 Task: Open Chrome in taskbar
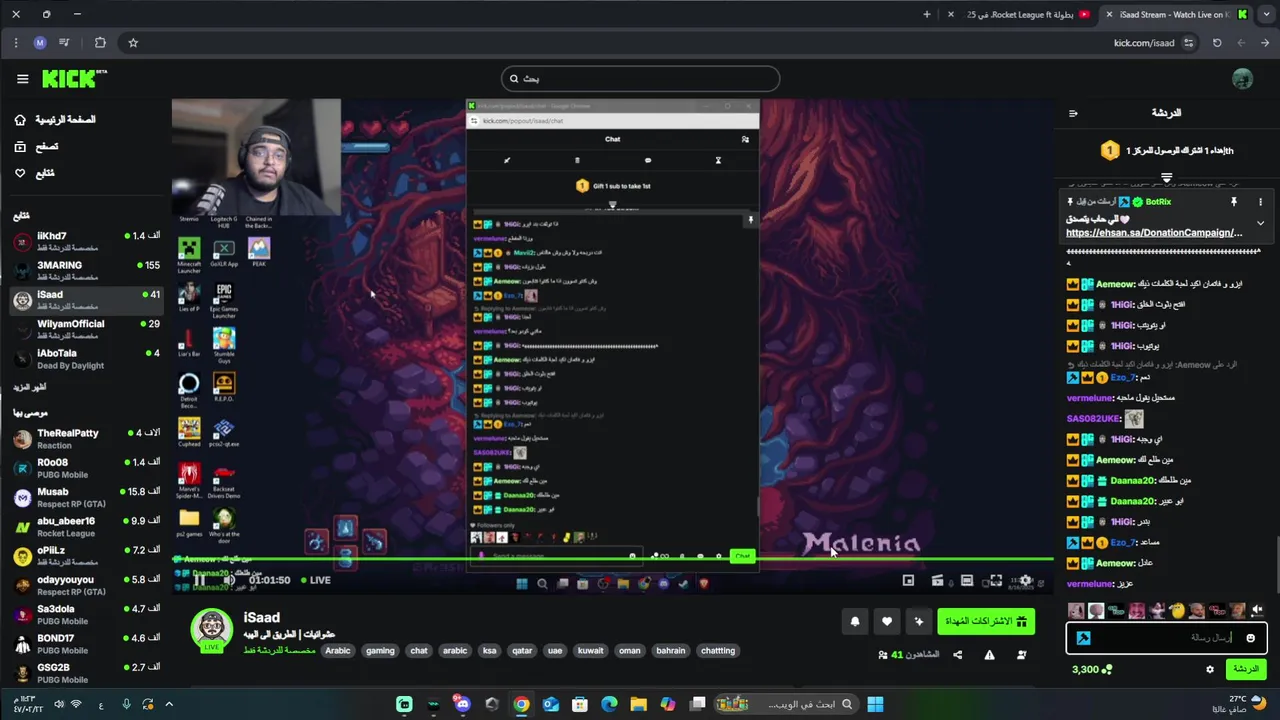(x=521, y=704)
